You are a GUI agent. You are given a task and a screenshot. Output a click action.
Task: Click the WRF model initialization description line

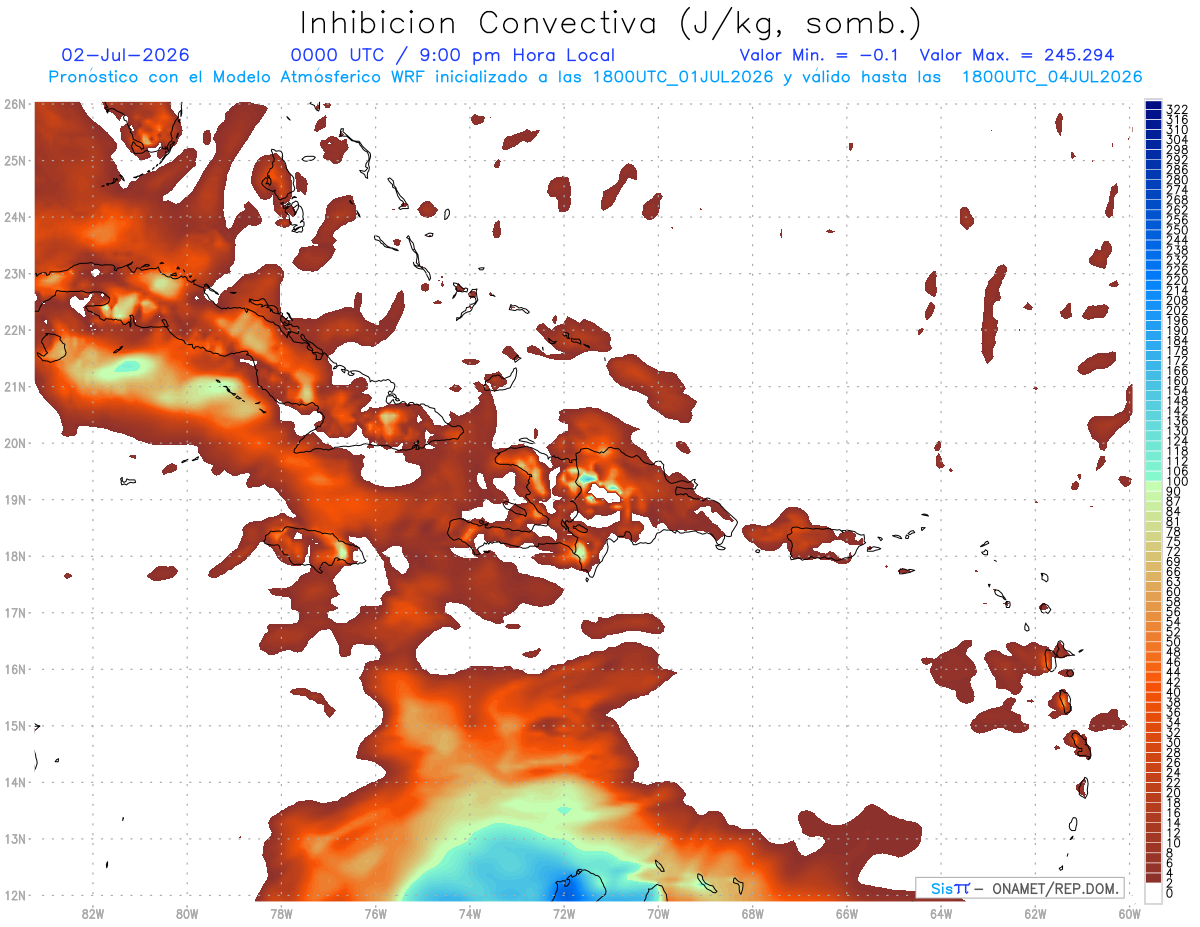(596, 77)
